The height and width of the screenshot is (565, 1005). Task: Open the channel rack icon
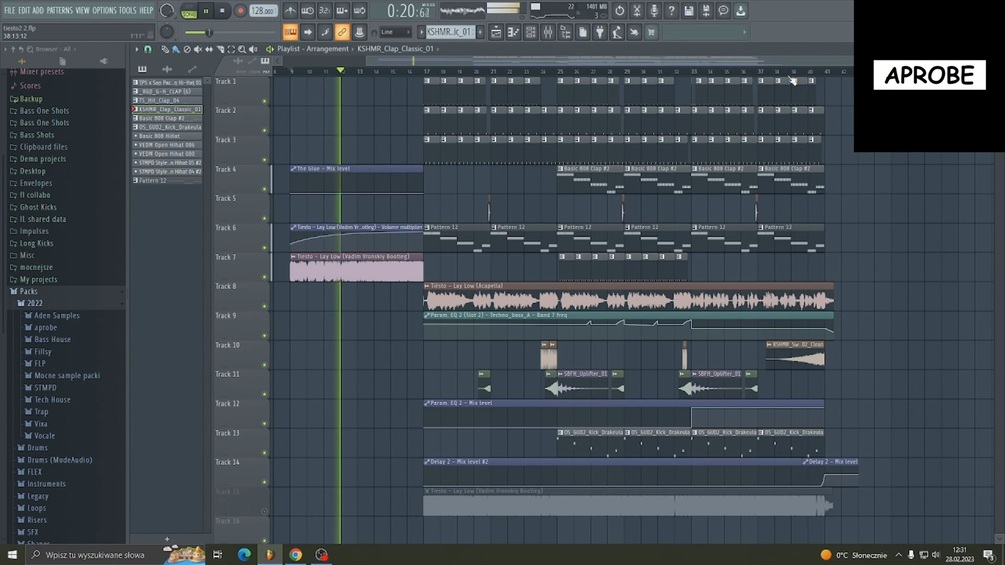(531, 32)
